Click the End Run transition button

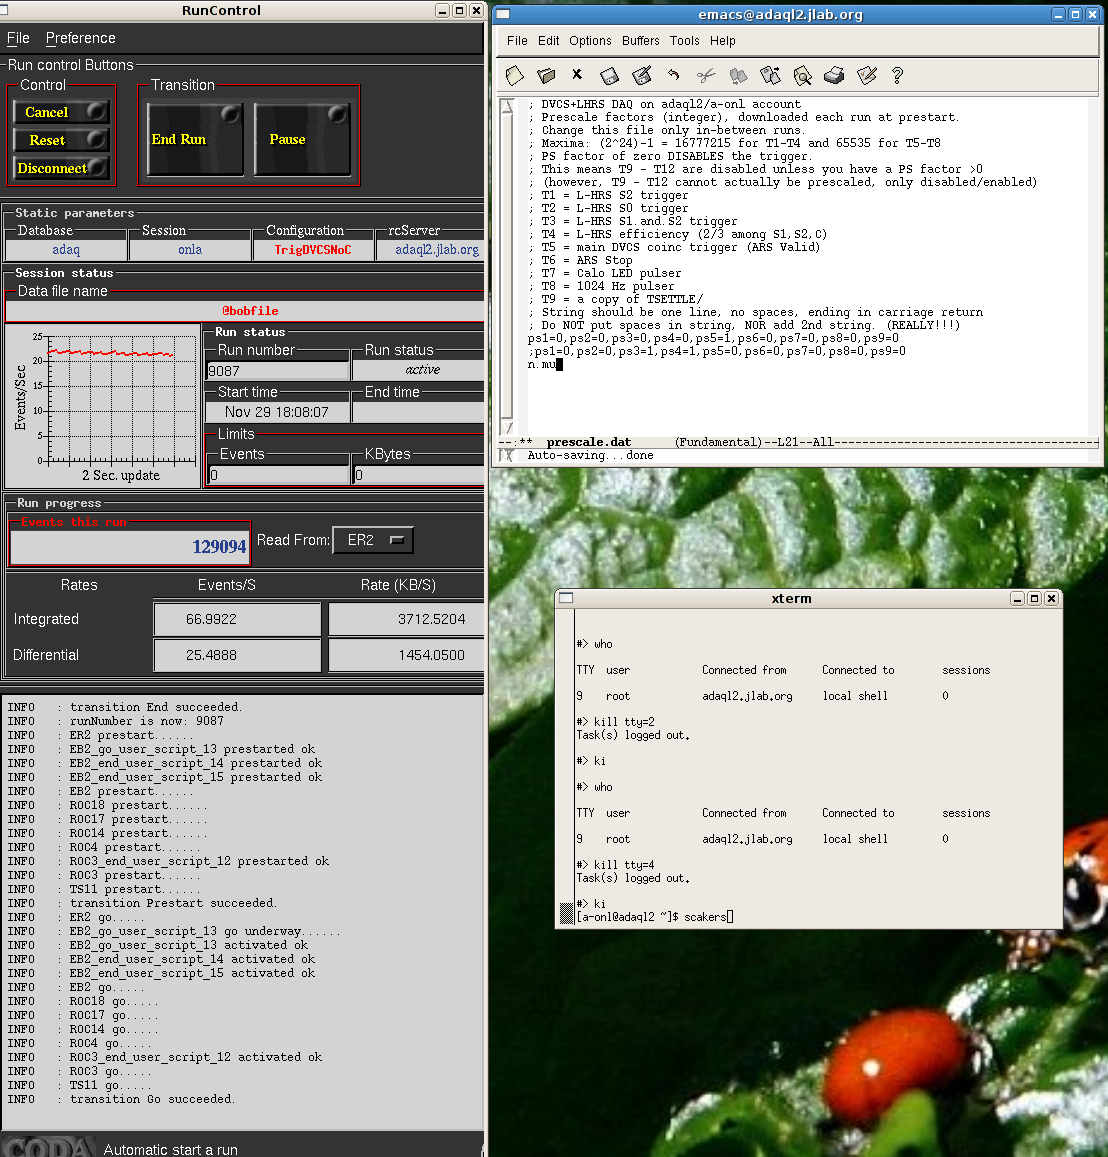click(x=195, y=139)
